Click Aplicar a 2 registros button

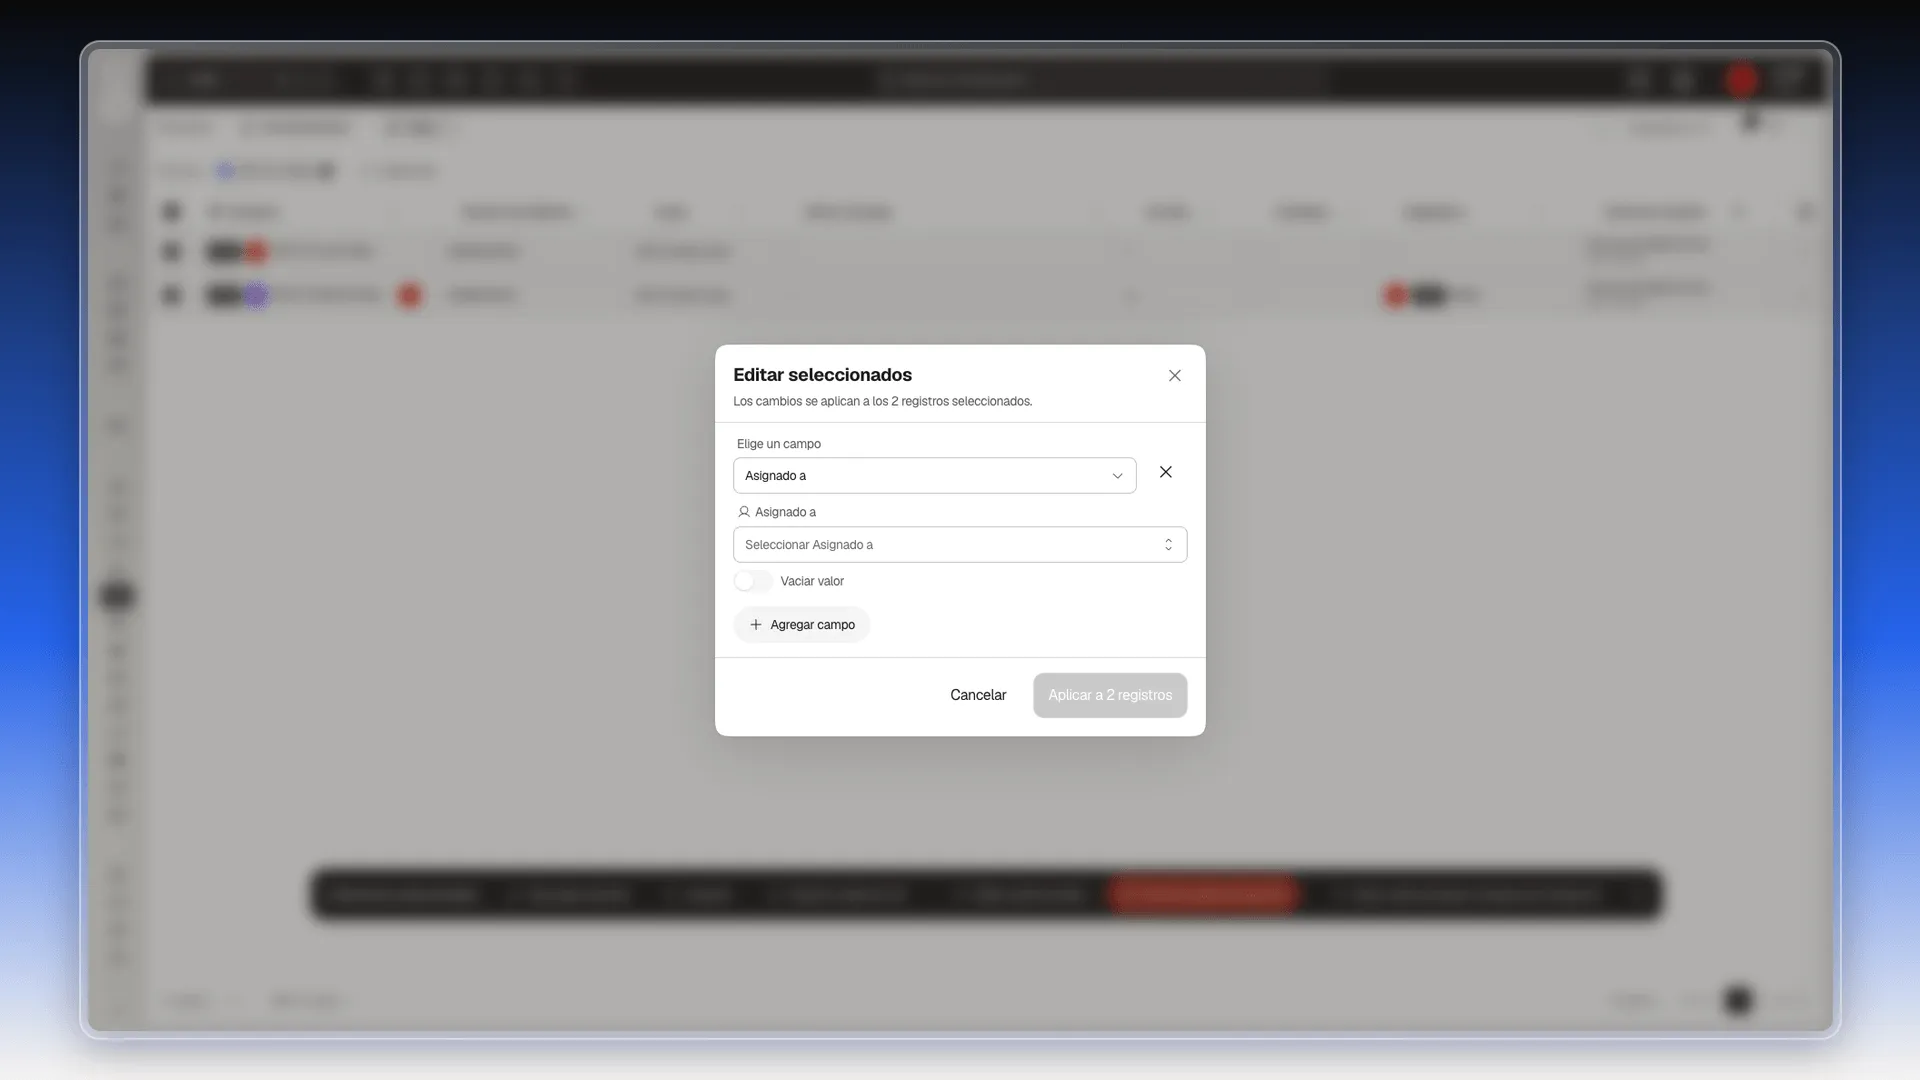coord(1110,695)
